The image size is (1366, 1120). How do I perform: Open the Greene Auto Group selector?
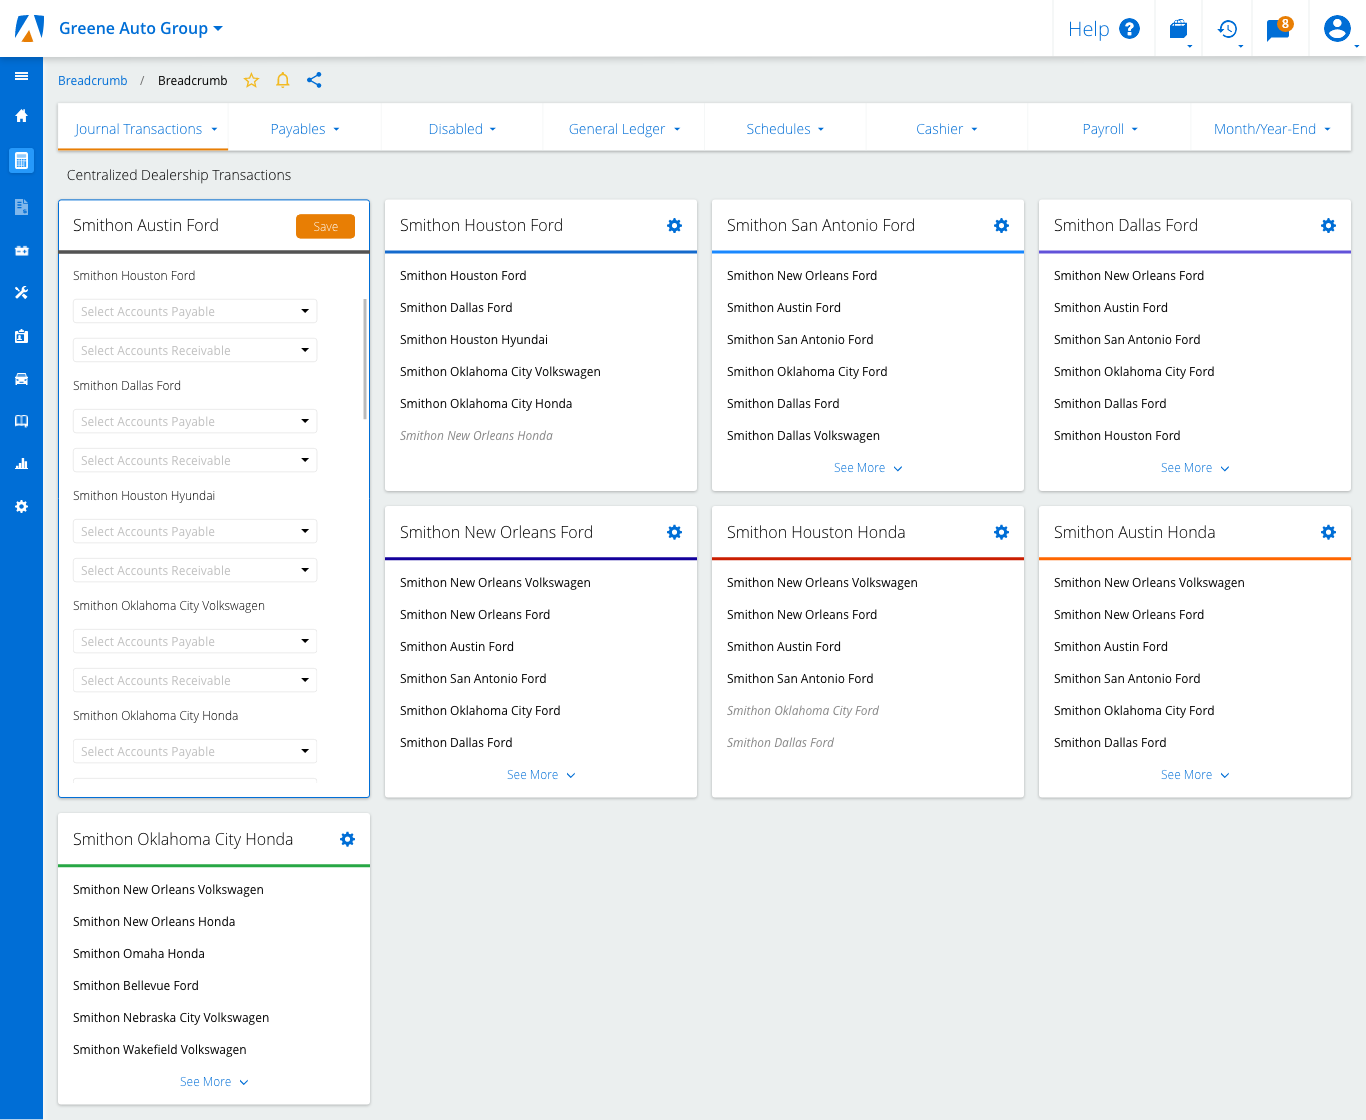coord(140,29)
